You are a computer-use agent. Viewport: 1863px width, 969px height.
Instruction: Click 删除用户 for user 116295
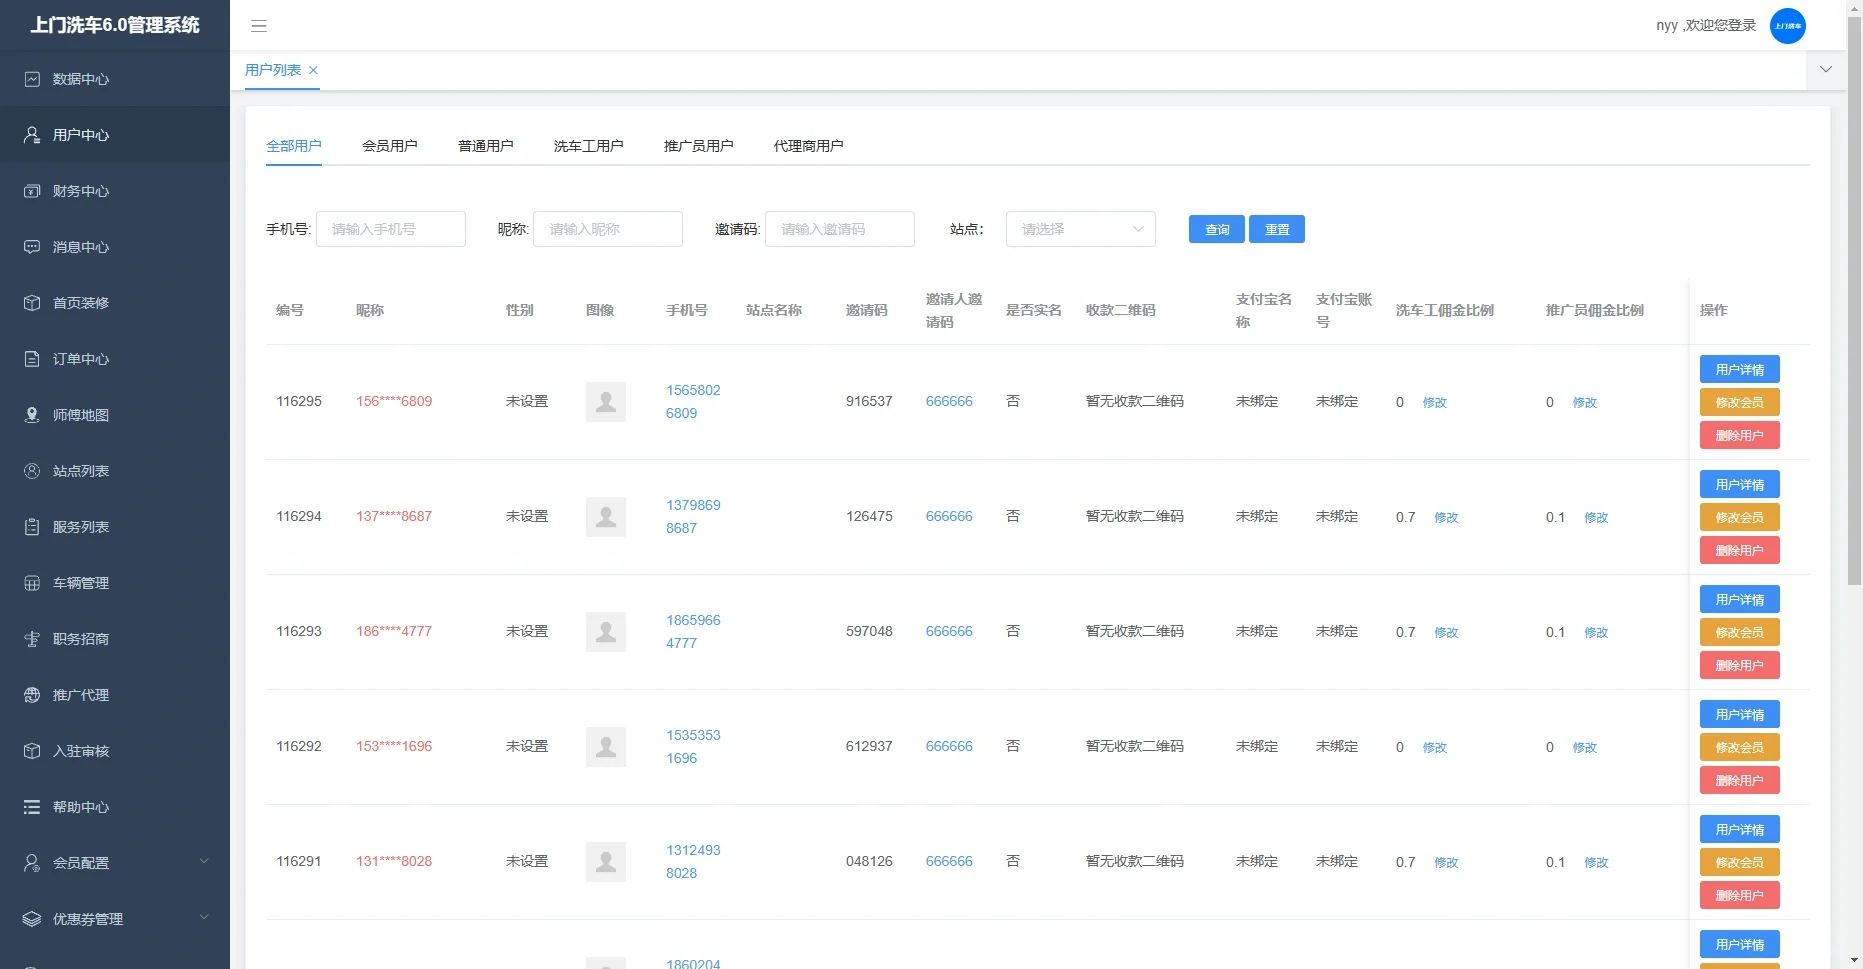click(x=1739, y=436)
